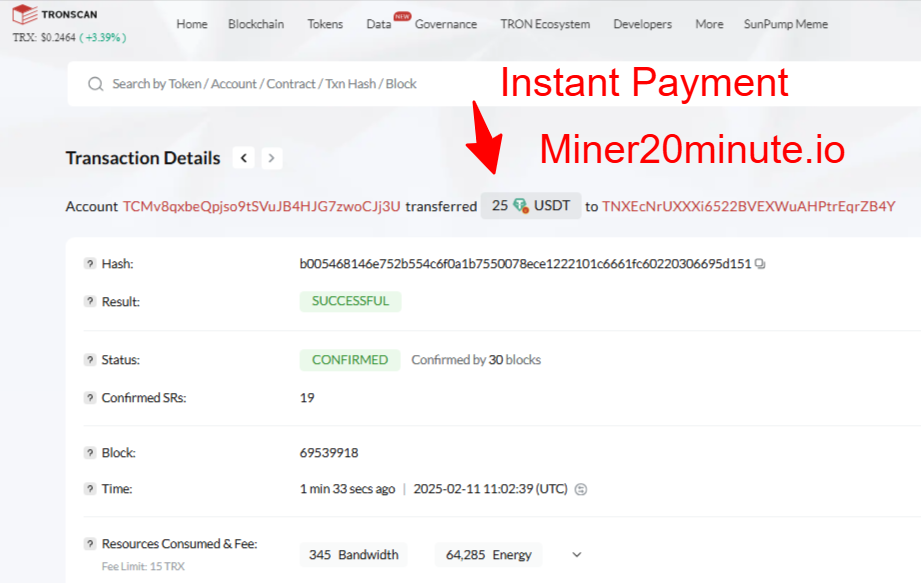This screenshot has width=921, height=583.
Task: Click the Confirmed SRs value 19
Action: click(307, 397)
